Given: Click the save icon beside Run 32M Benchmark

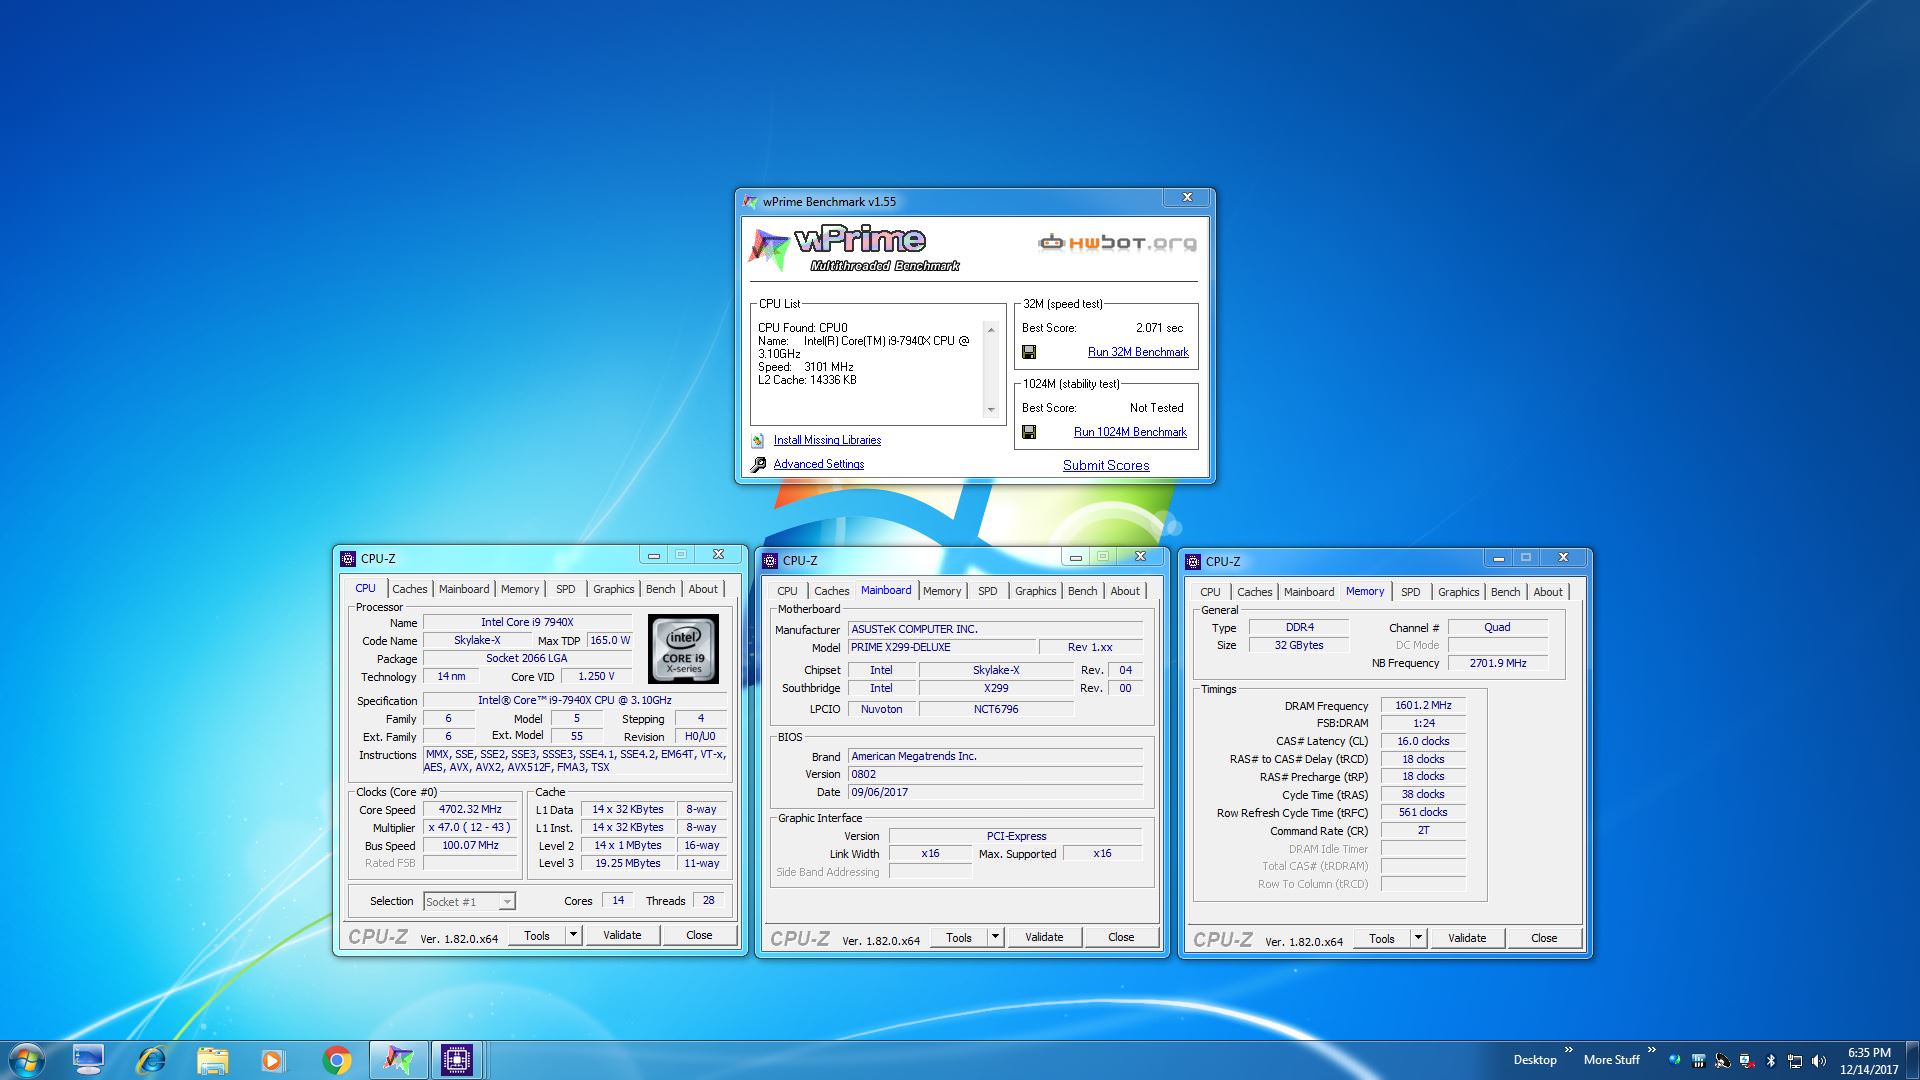Looking at the screenshot, I should (x=1029, y=352).
